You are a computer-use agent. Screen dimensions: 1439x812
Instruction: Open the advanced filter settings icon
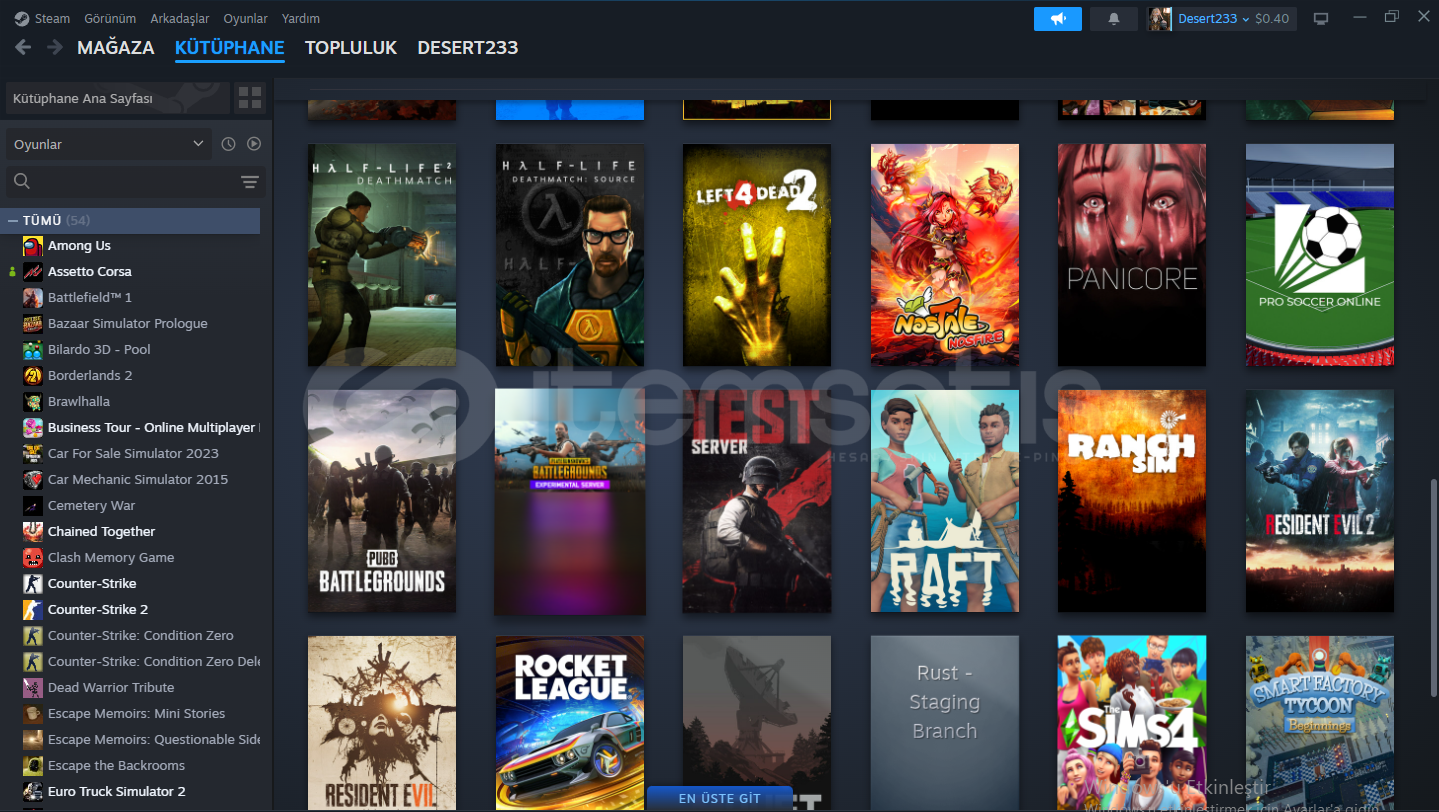(250, 181)
